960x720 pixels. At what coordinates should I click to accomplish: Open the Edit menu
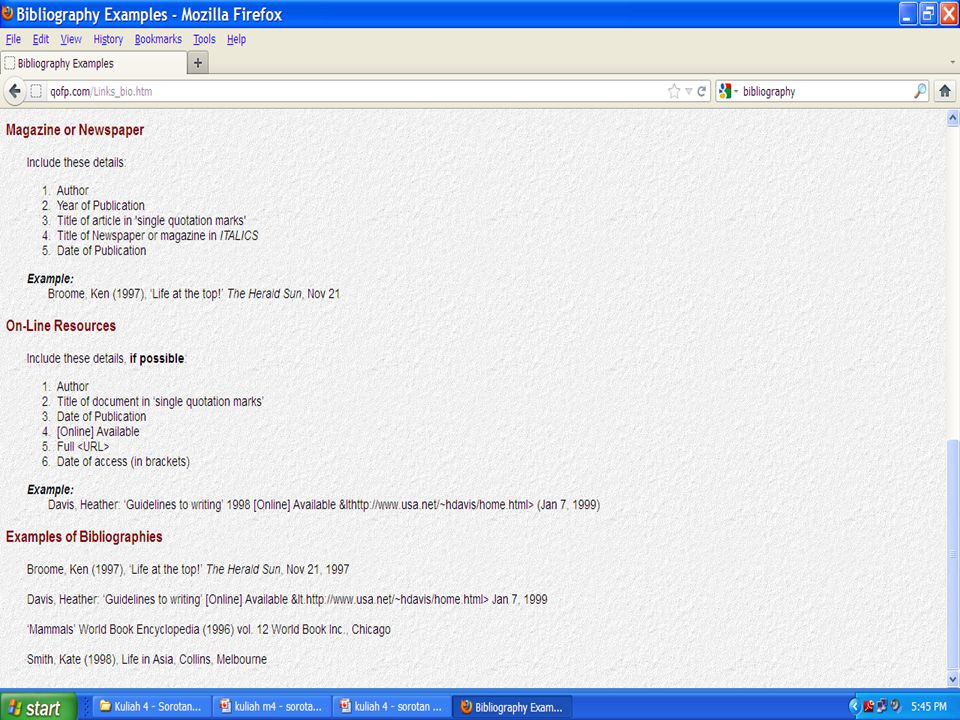(40, 39)
